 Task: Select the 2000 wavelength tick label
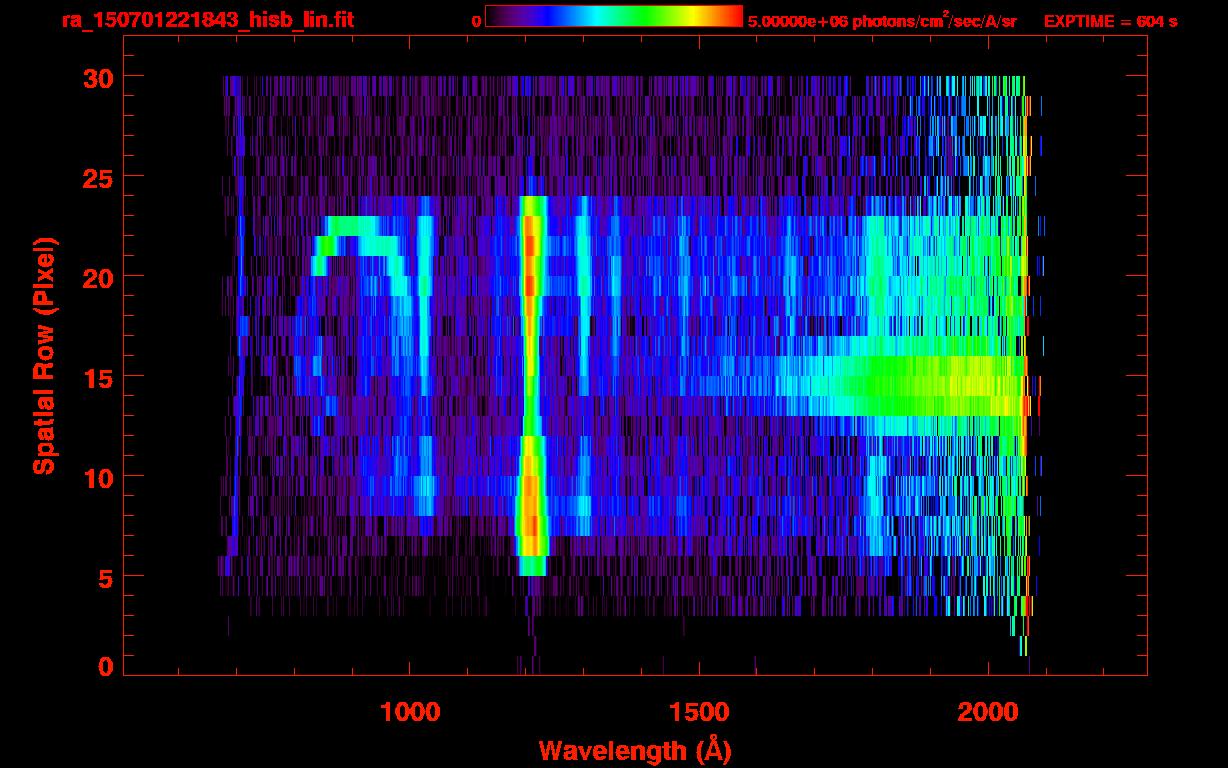[988, 712]
